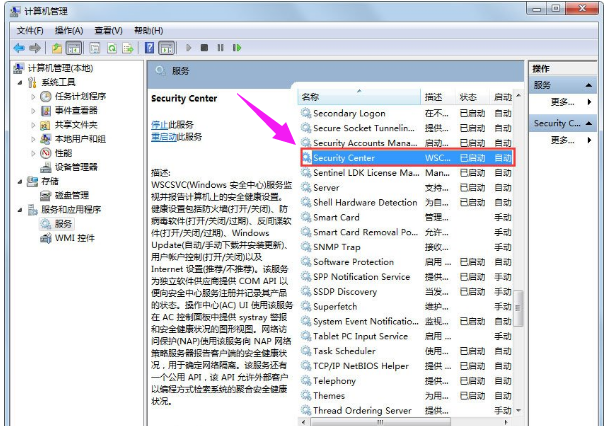Click the 重启动 service link
Viewport: 605px width, 426px height.
click(x=162, y=136)
